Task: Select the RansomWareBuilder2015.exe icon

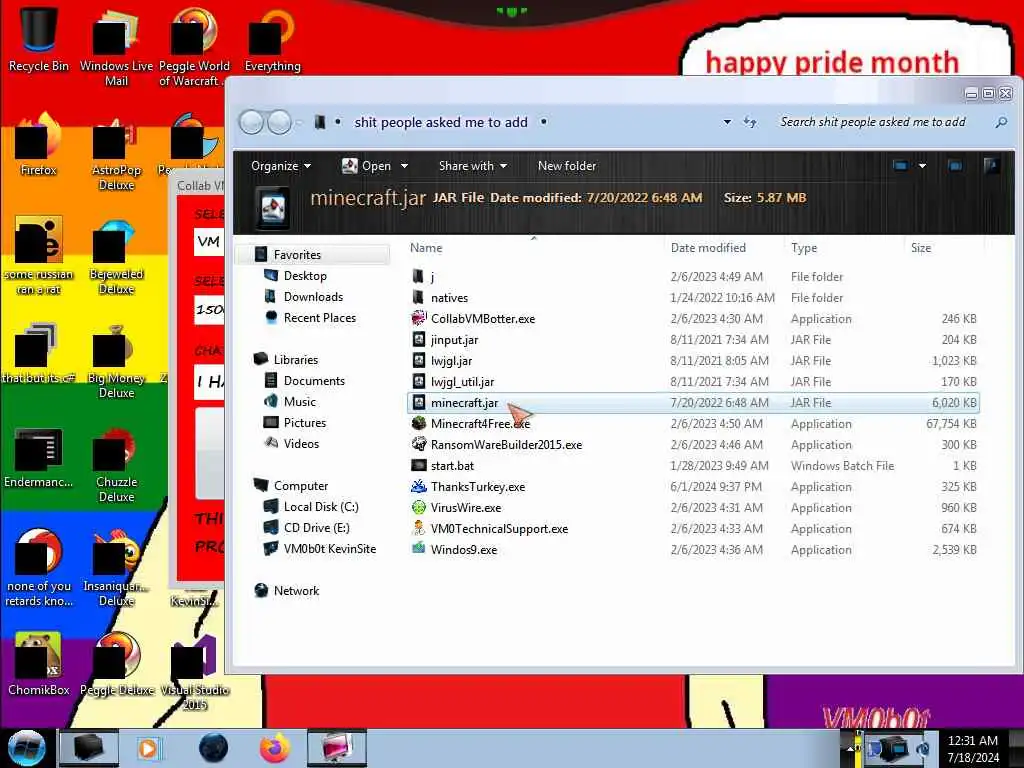Action: [419, 444]
